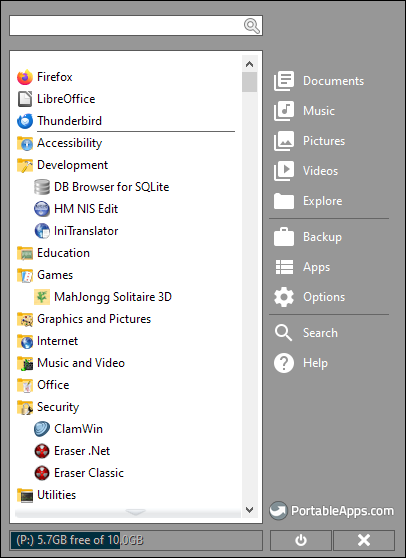
Task: Open the HM NIS Edit icon
Action: tap(42, 209)
